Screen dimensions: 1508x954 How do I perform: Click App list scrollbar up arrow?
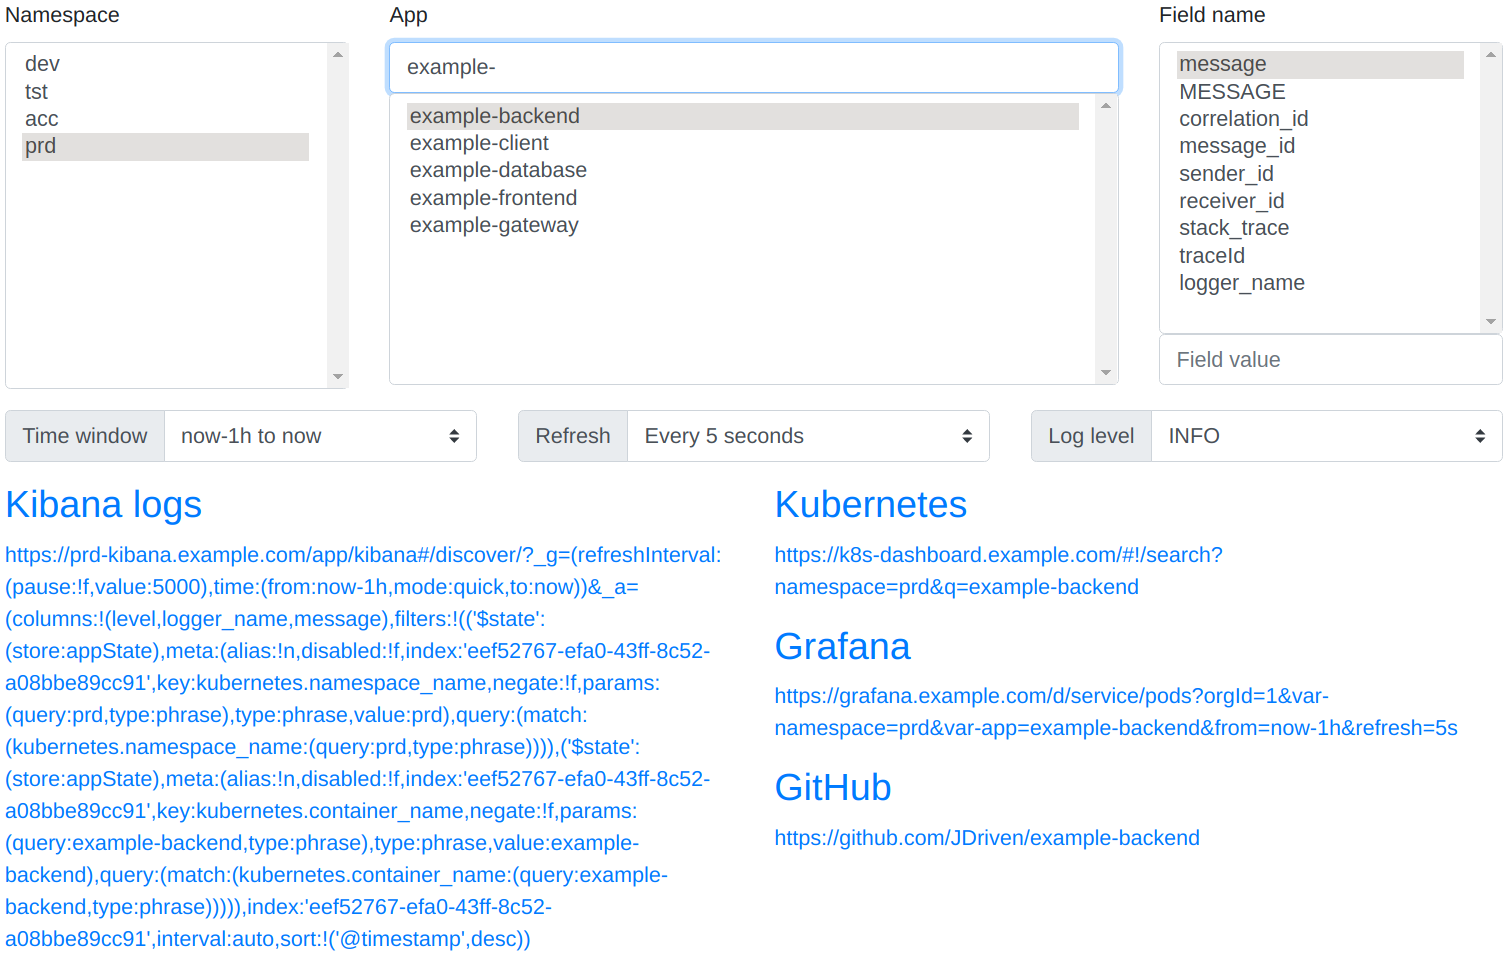(1106, 105)
